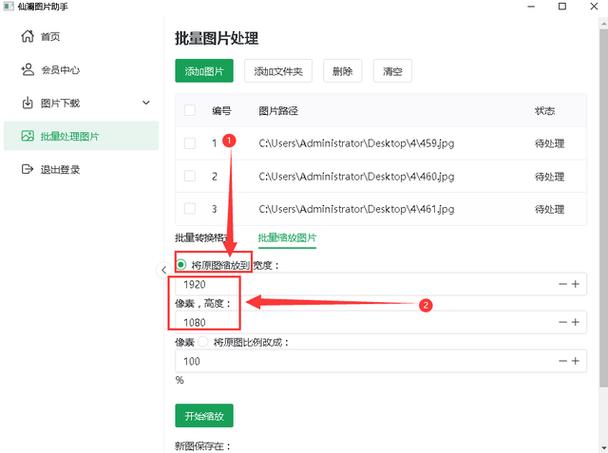Click the 删除 button
Viewport: 608px width, 453px height.
pyautogui.click(x=342, y=71)
